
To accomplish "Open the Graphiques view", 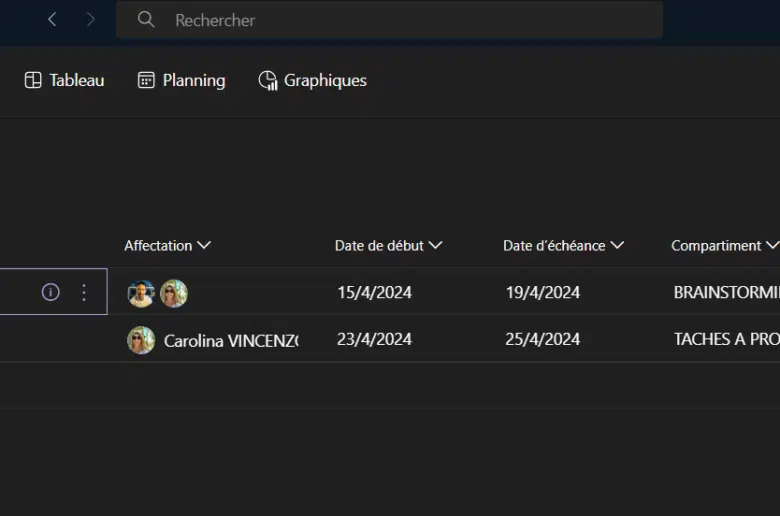I will (x=313, y=80).
